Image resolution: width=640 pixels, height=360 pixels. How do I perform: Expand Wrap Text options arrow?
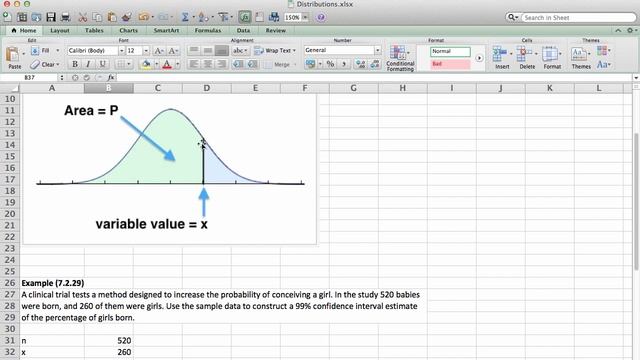[x=294, y=51]
